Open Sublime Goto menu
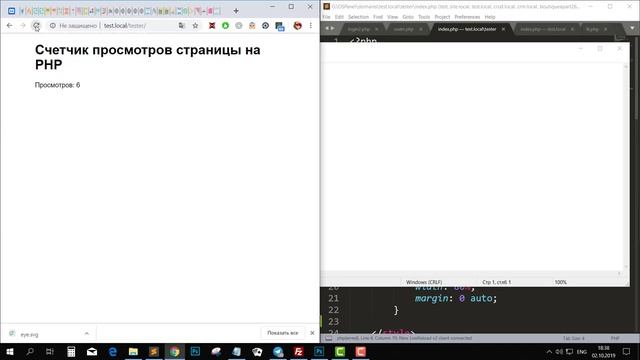The width and height of the screenshot is (640, 360). [408, 17]
